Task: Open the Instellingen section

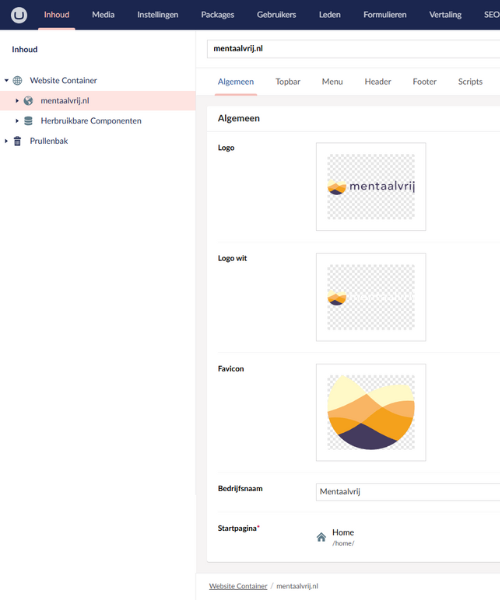Action: pos(158,15)
